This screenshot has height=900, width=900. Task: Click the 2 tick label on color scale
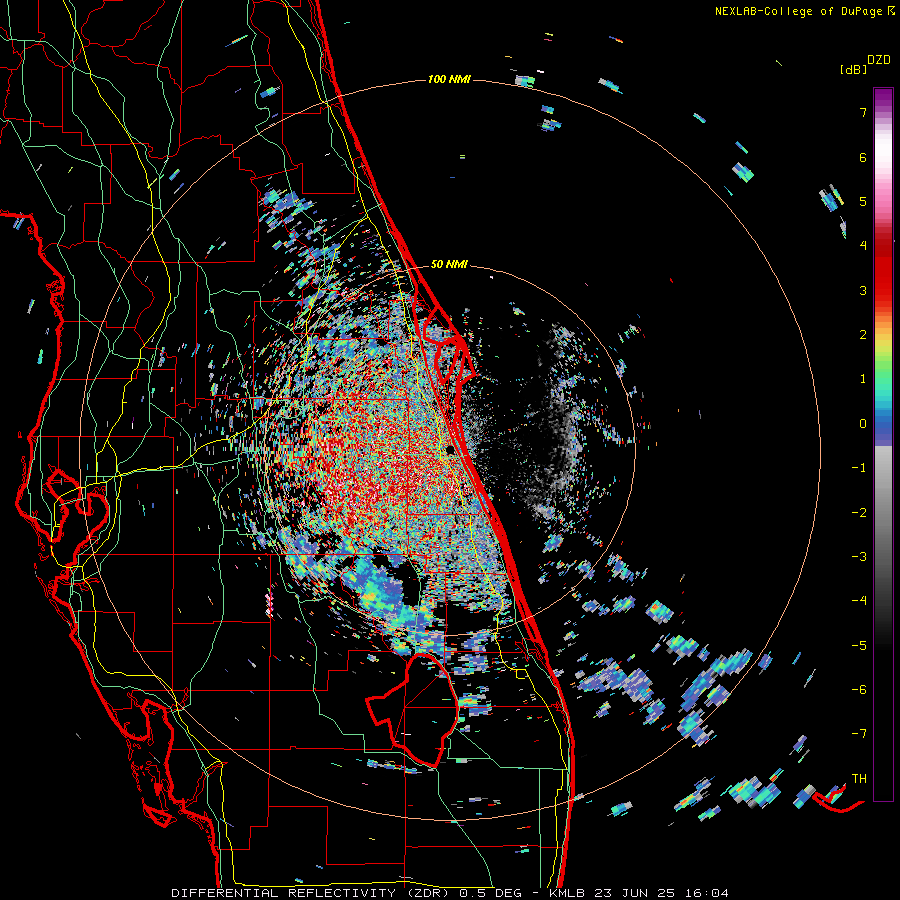pos(863,335)
